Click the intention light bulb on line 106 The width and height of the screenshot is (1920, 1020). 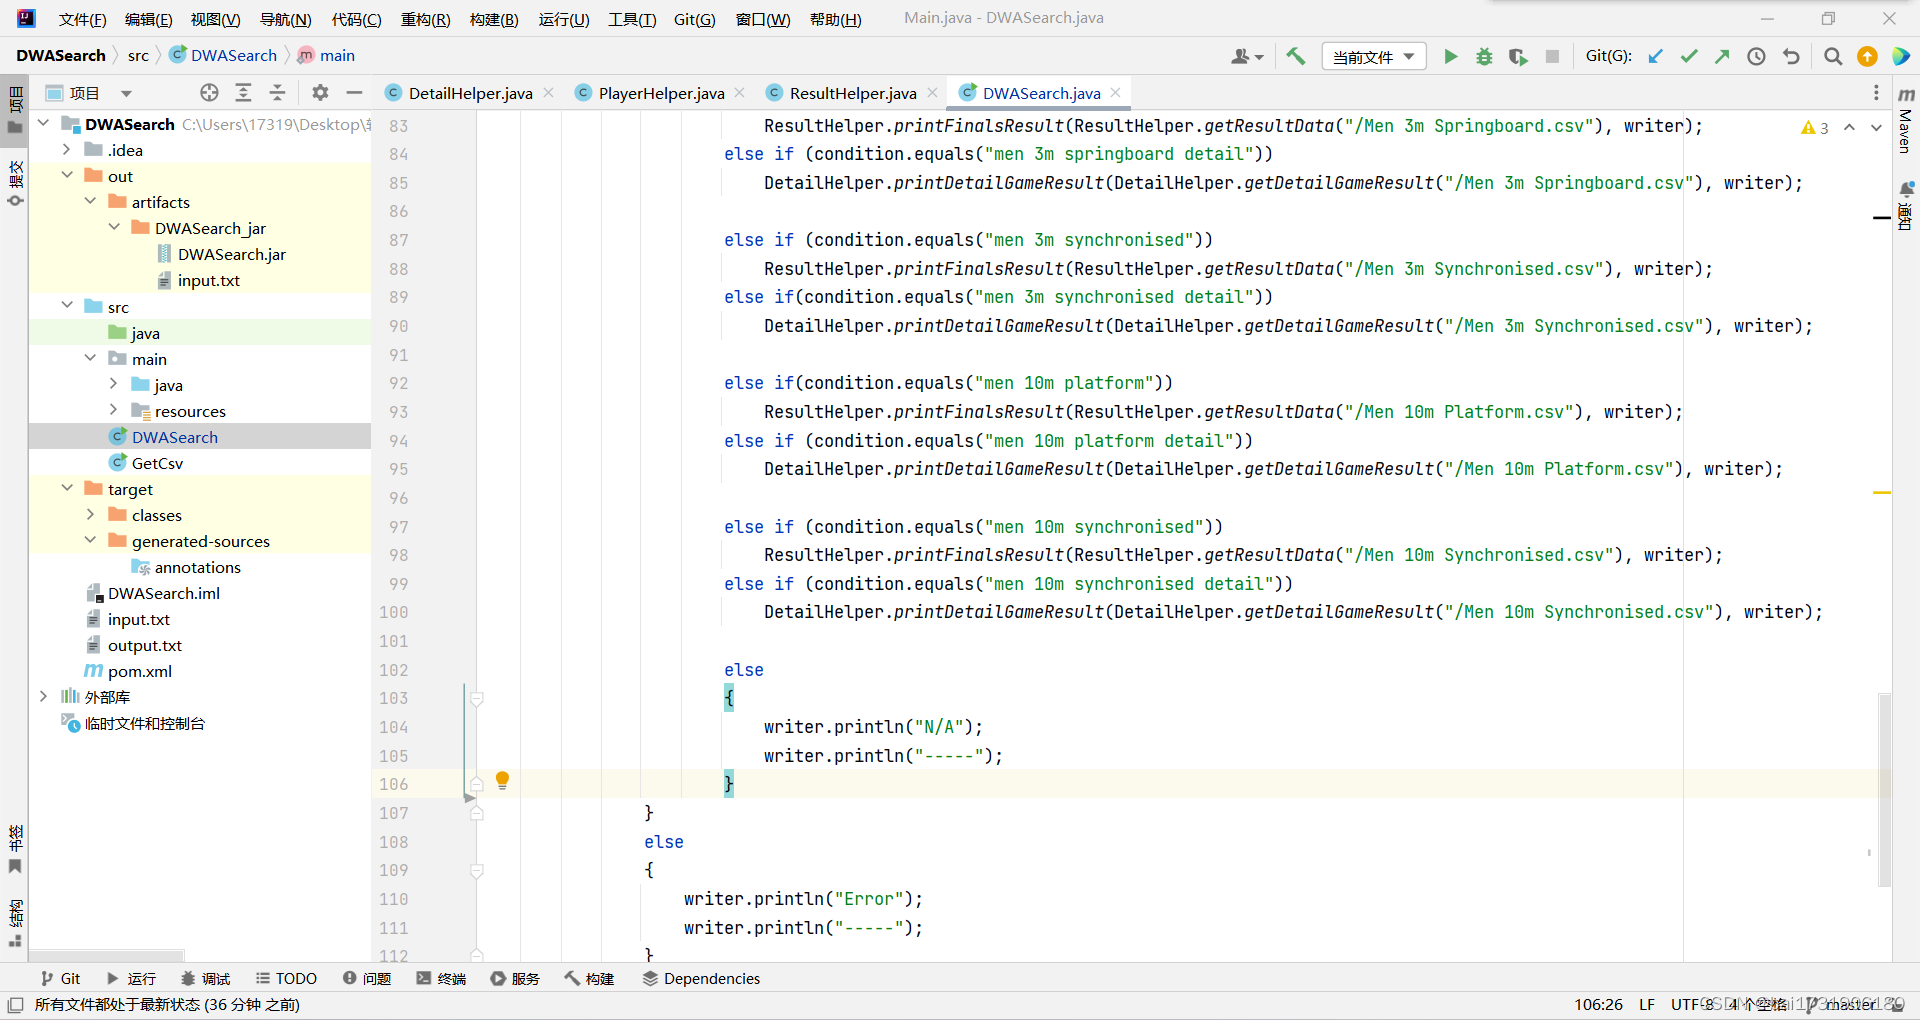502,780
